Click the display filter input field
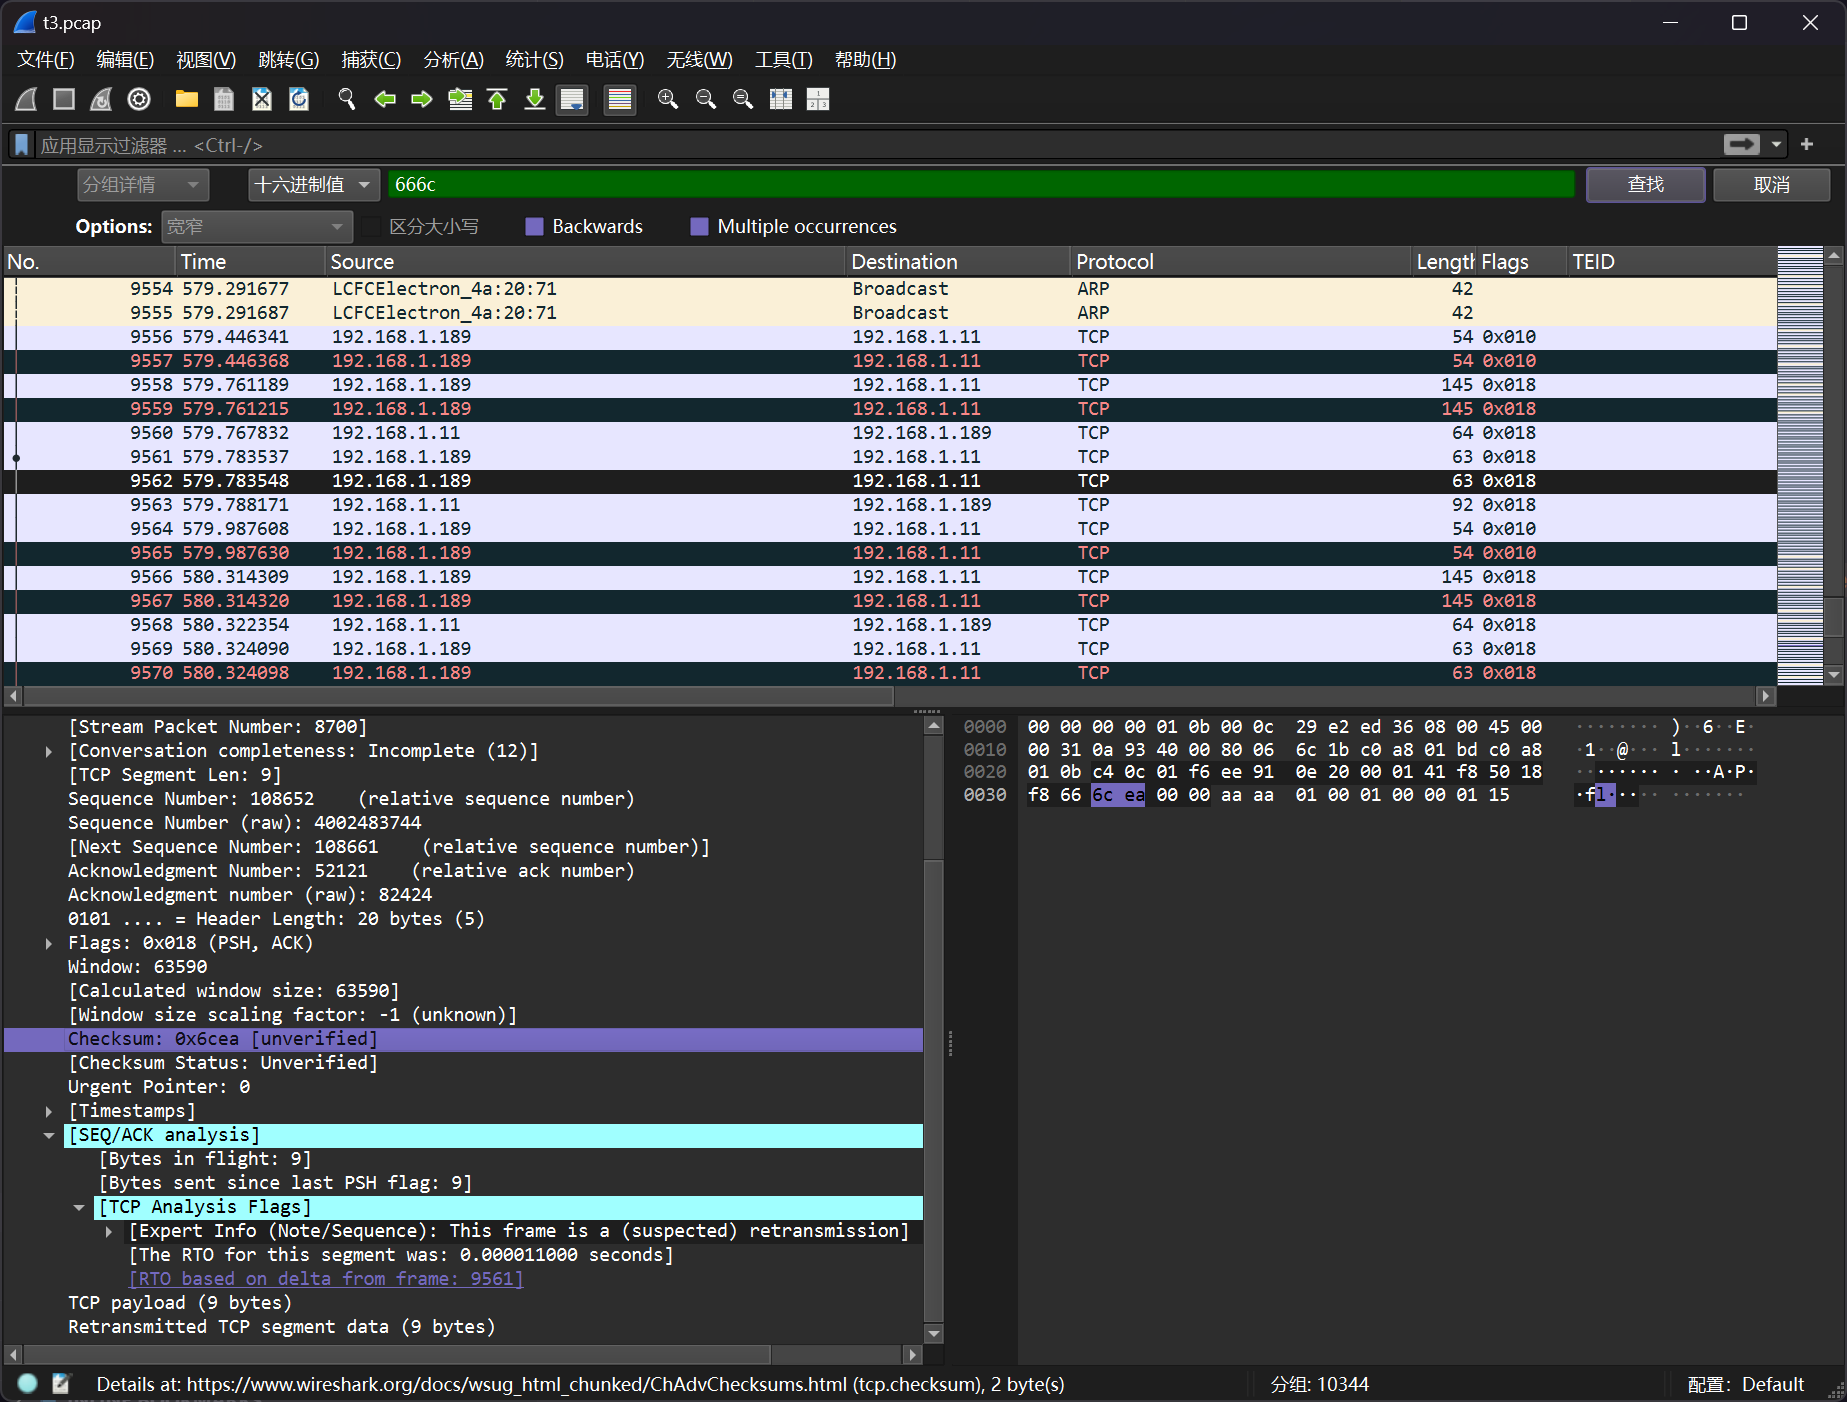1847x1402 pixels. click(x=875, y=145)
